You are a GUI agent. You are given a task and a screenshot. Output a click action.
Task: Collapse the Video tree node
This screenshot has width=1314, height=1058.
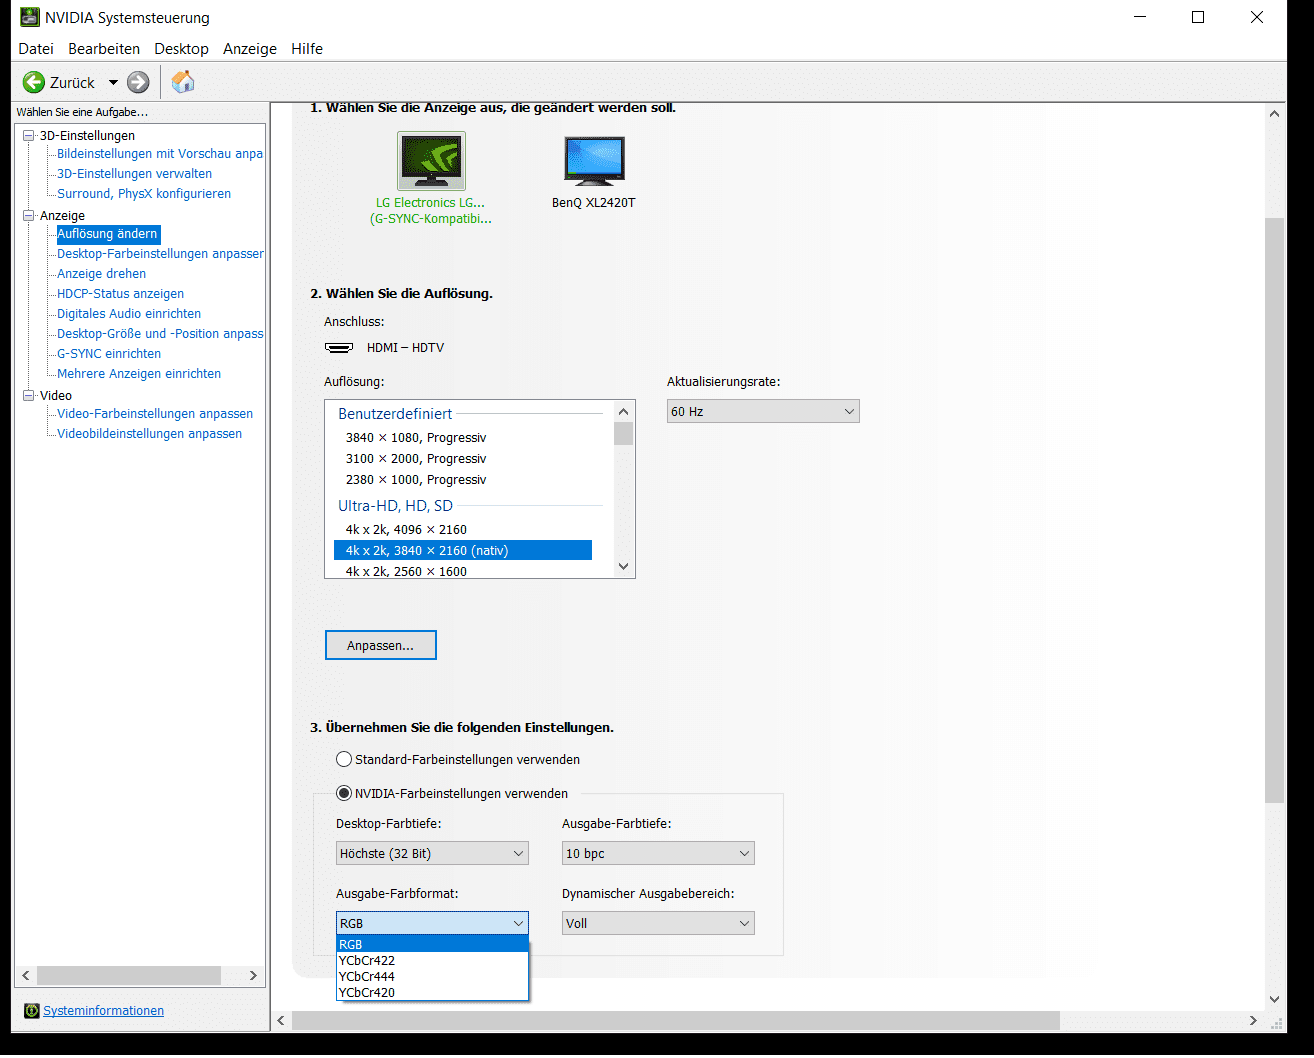29,395
